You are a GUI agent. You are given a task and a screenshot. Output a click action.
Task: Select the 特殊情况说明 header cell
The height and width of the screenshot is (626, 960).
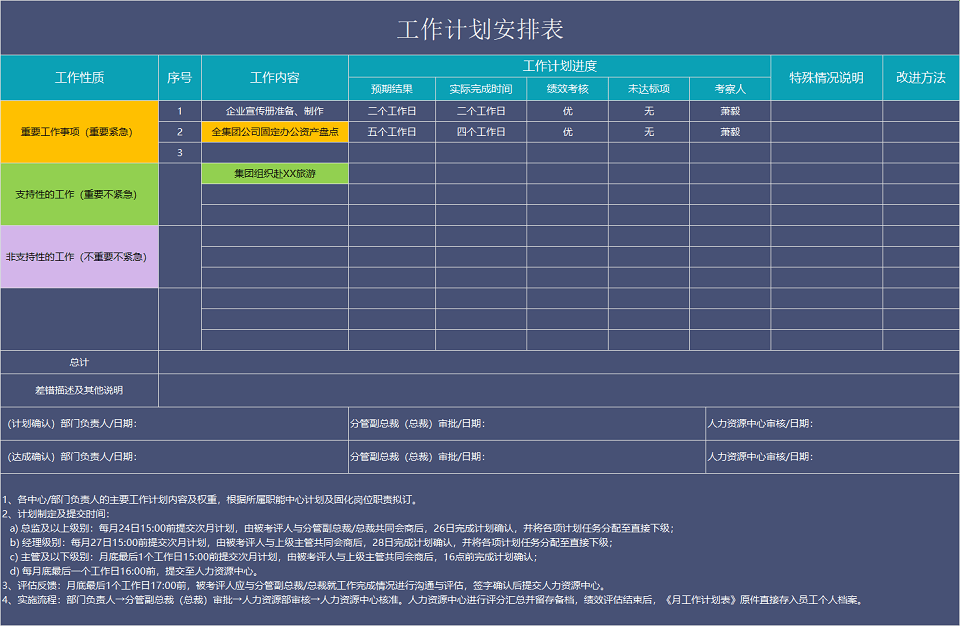pos(826,78)
